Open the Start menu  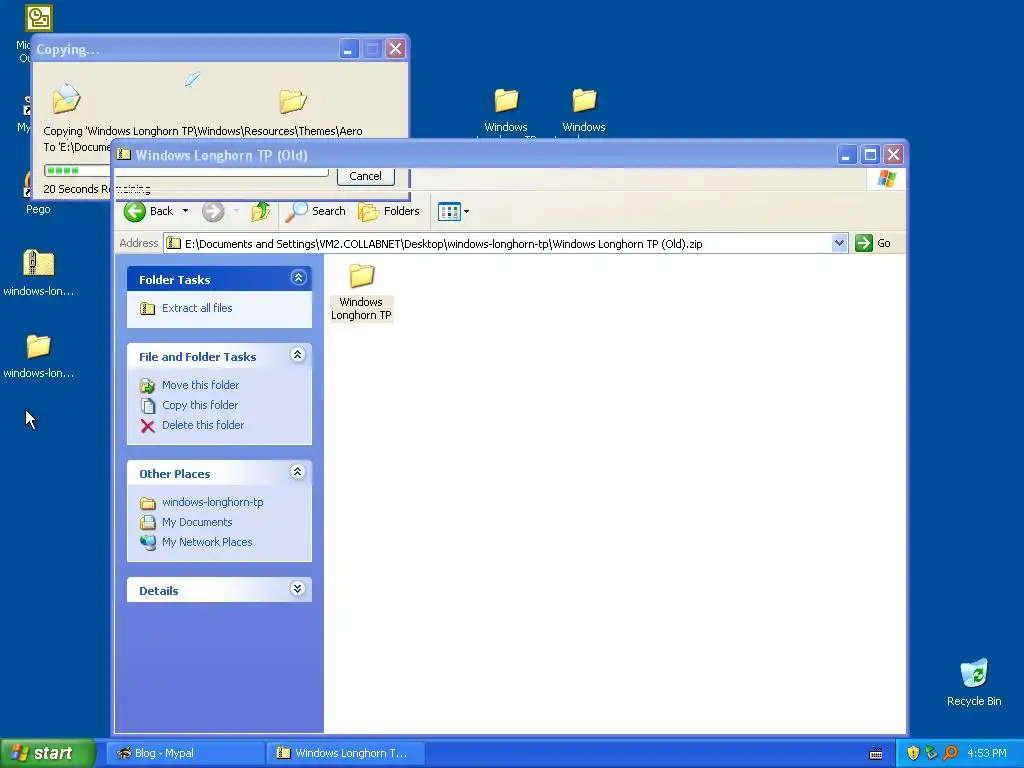48,753
